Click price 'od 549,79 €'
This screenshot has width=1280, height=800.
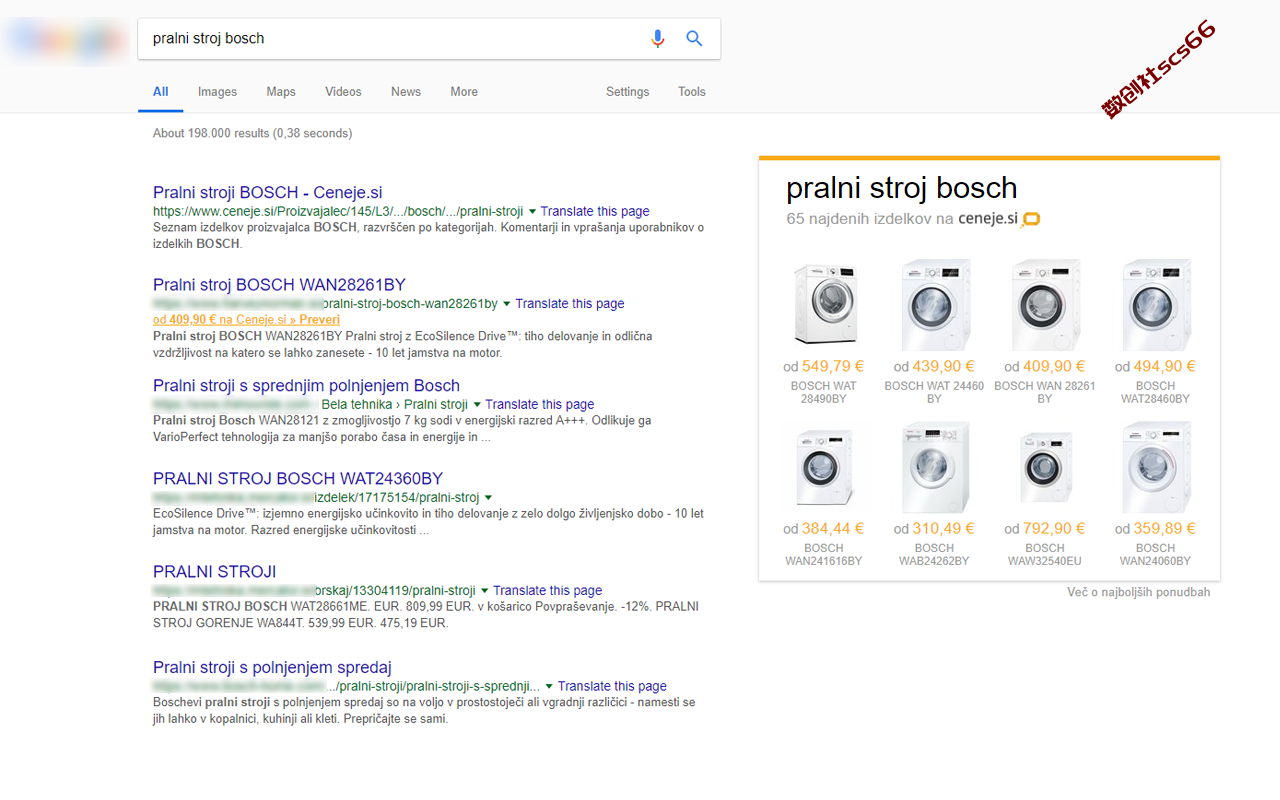point(824,367)
